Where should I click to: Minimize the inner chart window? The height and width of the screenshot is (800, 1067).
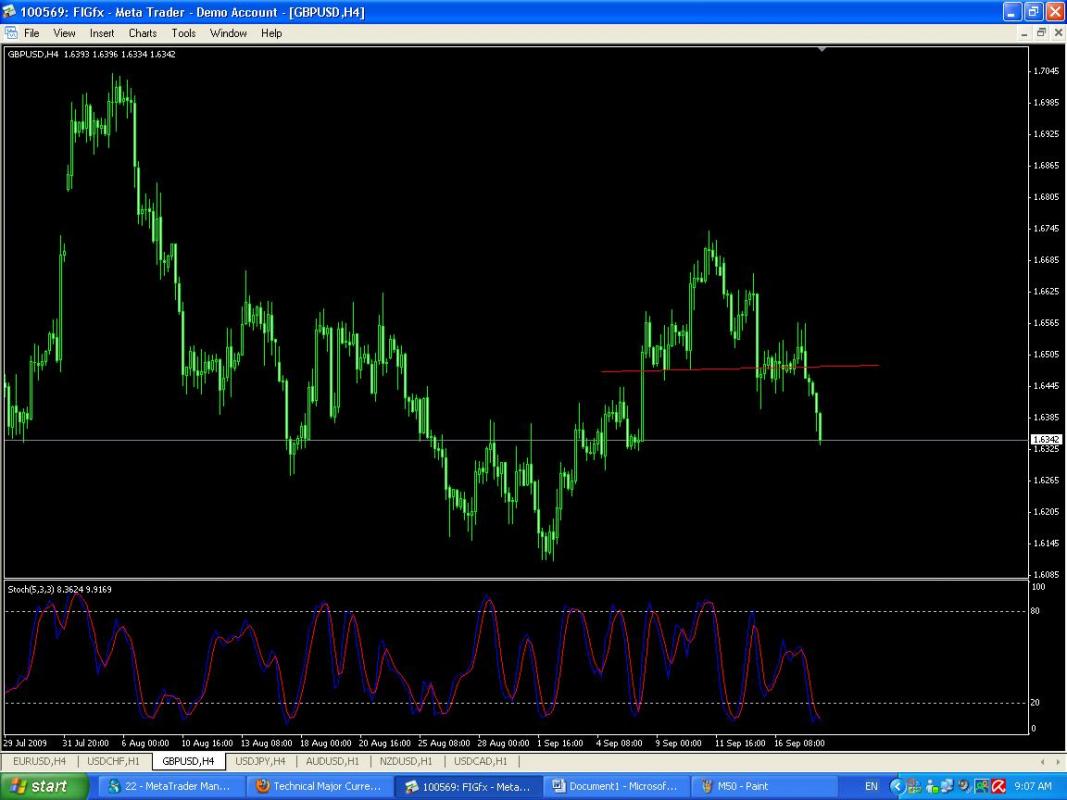(1025, 33)
